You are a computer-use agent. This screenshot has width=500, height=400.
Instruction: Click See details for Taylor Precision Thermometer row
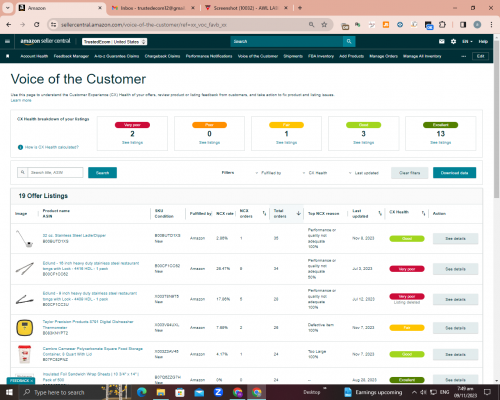[x=455, y=328]
